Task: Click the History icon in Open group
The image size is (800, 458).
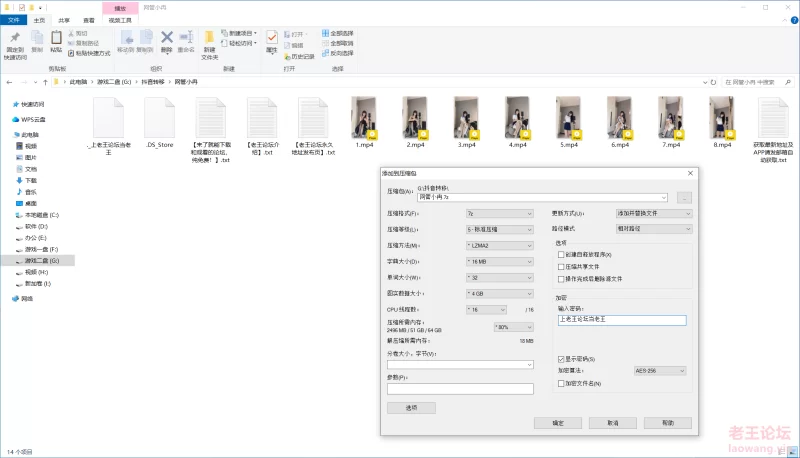Action: pos(287,56)
